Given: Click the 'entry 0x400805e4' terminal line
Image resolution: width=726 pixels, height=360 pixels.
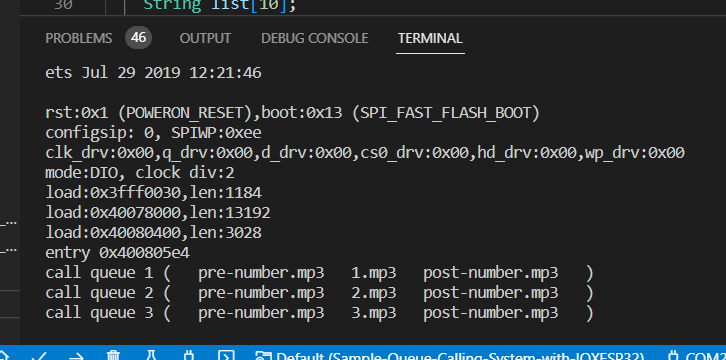Looking at the screenshot, I should (x=118, y=253).
